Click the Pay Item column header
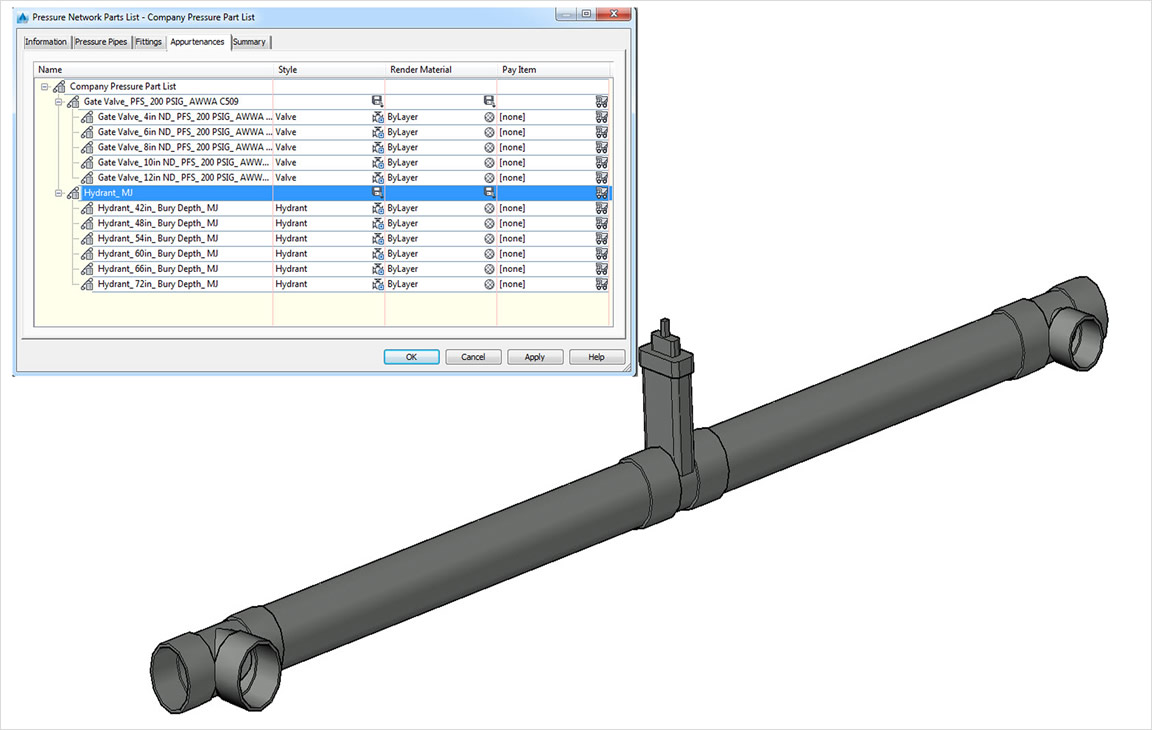 pos(554,70)
